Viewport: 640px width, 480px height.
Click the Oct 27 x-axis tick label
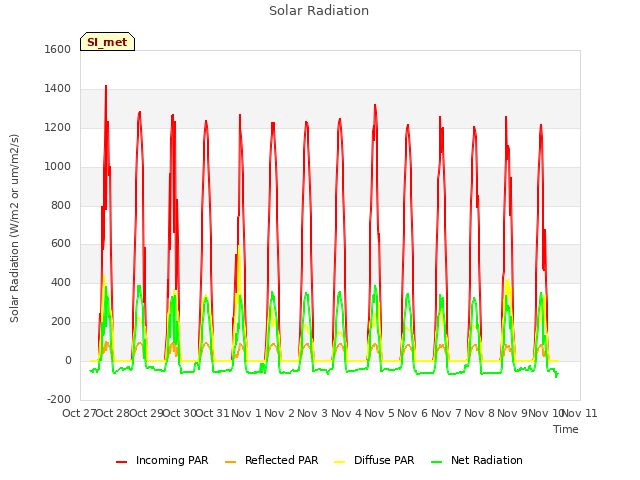pyautogui.click(x=79, y=413)
